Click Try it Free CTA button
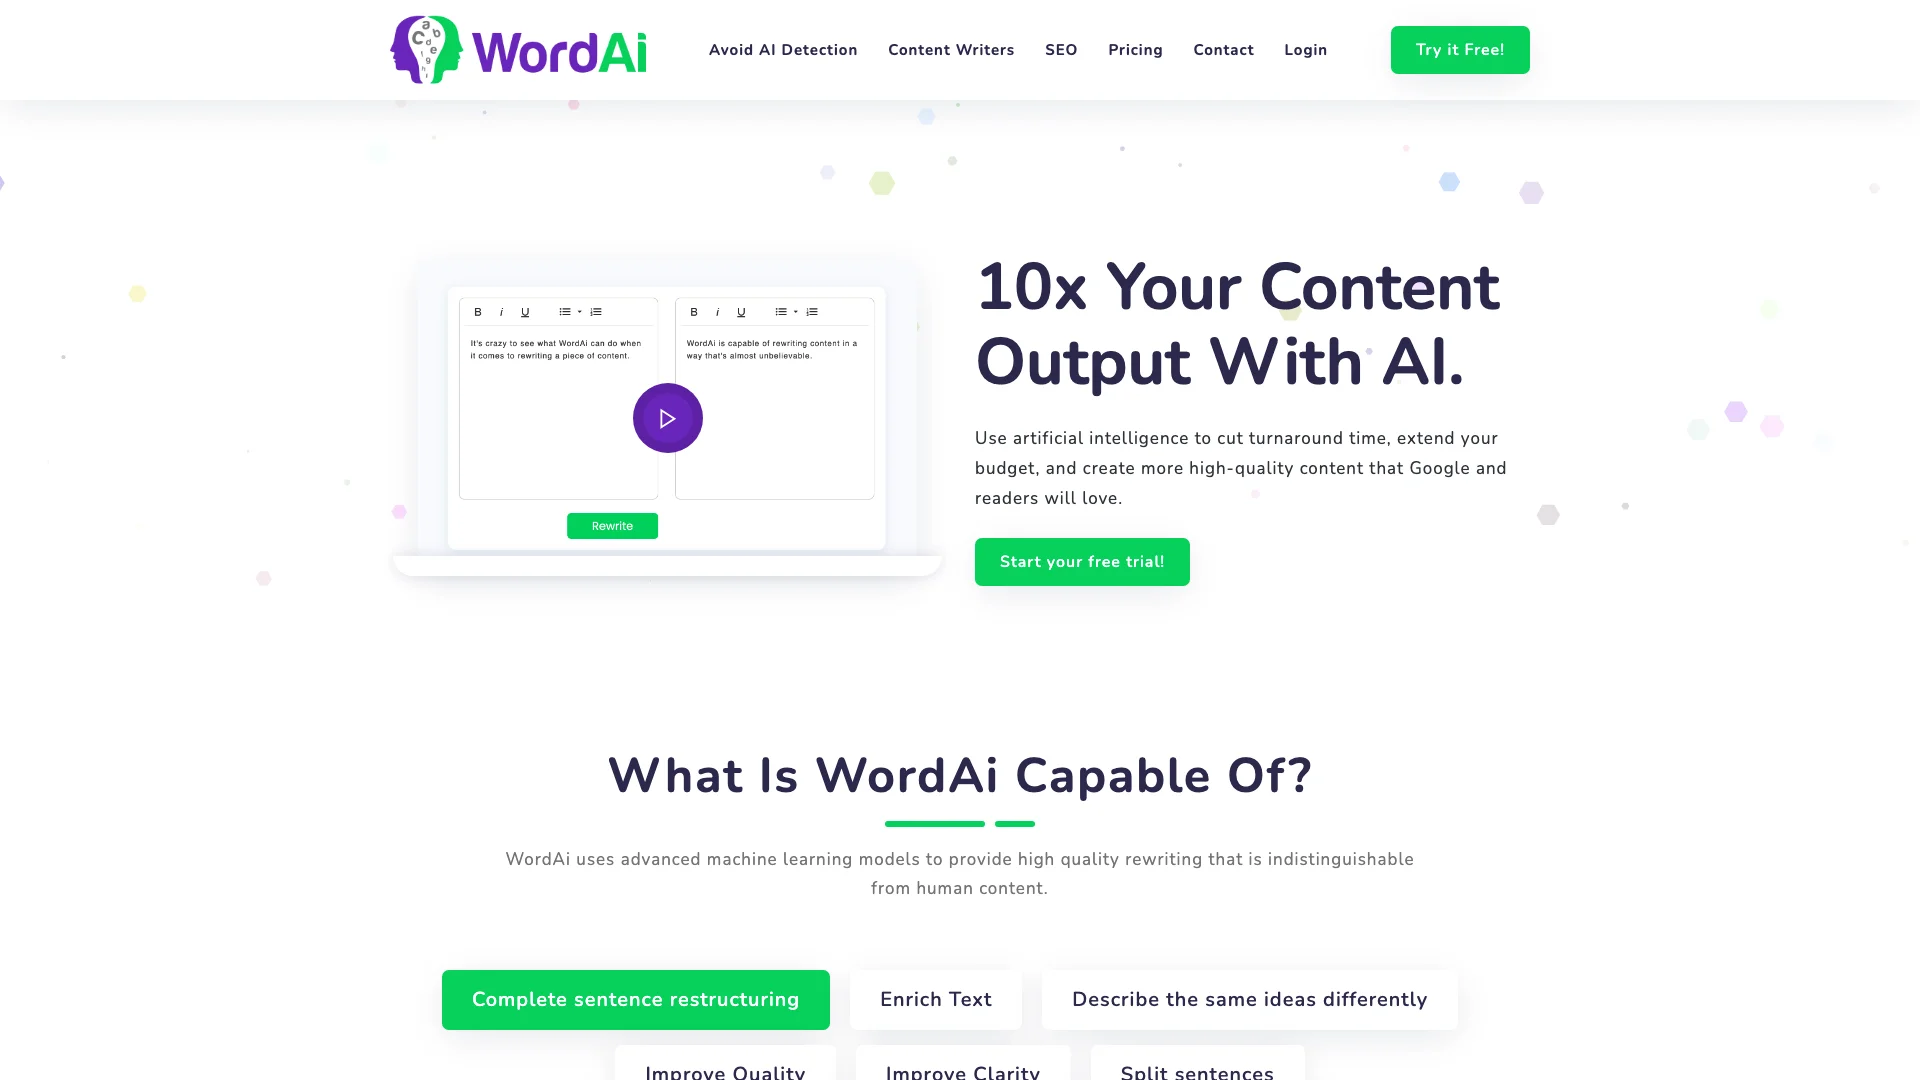The width and height of the screenshot is (1920, 1080). point(1460,49)
